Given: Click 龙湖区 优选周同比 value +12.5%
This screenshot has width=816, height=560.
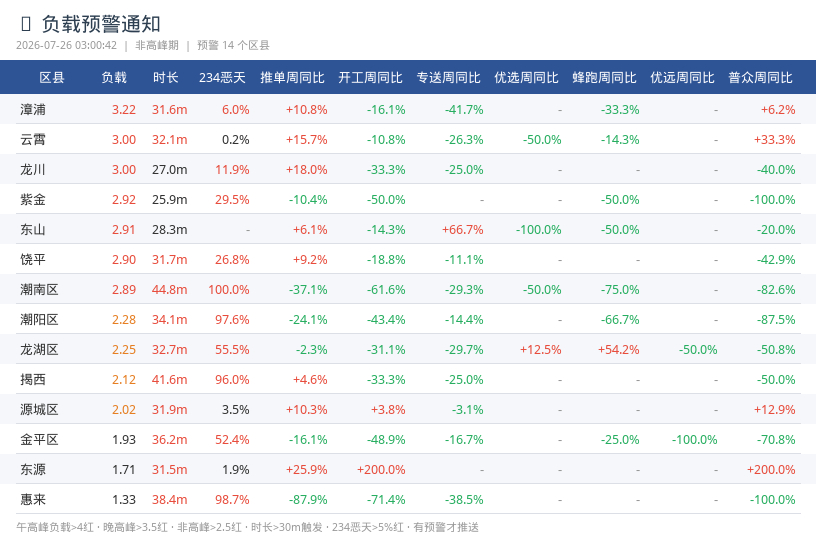Looking at the screenshot, I should pyautogui.click(x=541, y=350).
